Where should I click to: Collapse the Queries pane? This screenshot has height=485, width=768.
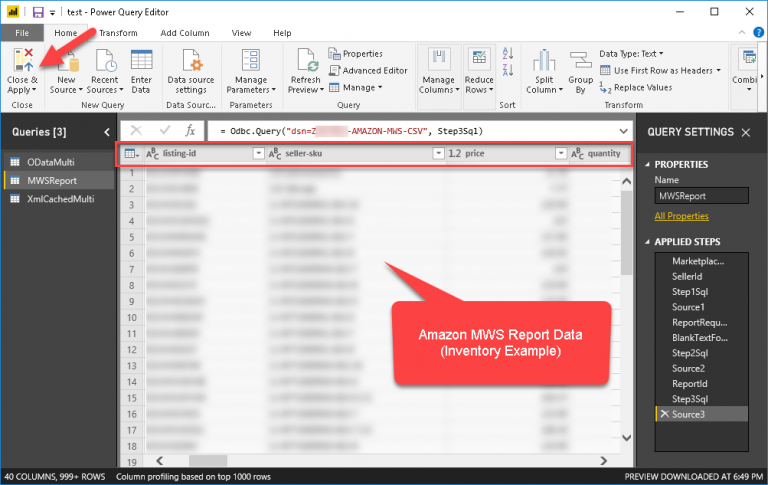tap(107, 132)
